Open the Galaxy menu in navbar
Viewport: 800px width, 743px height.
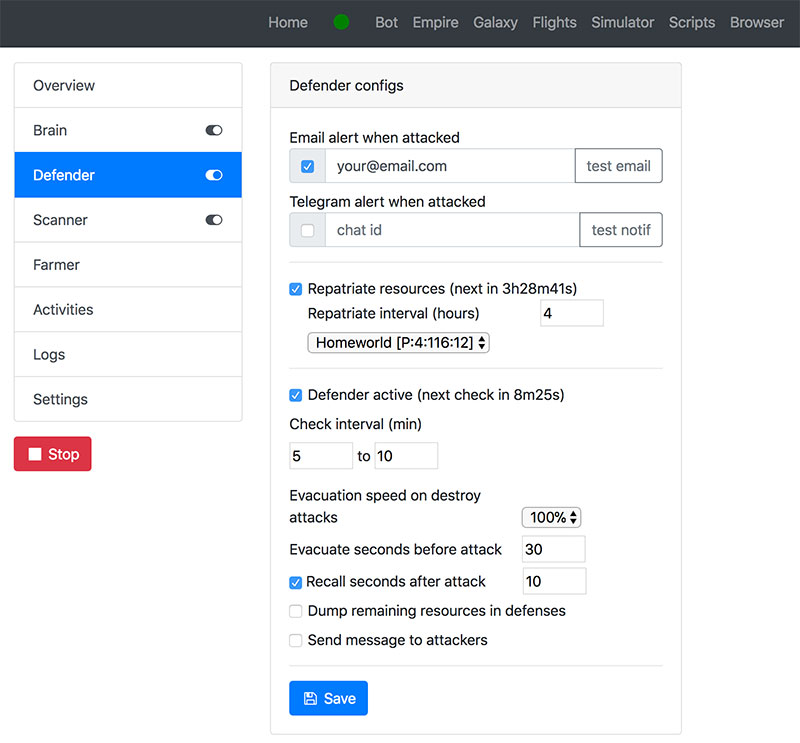tap(495, 22)
